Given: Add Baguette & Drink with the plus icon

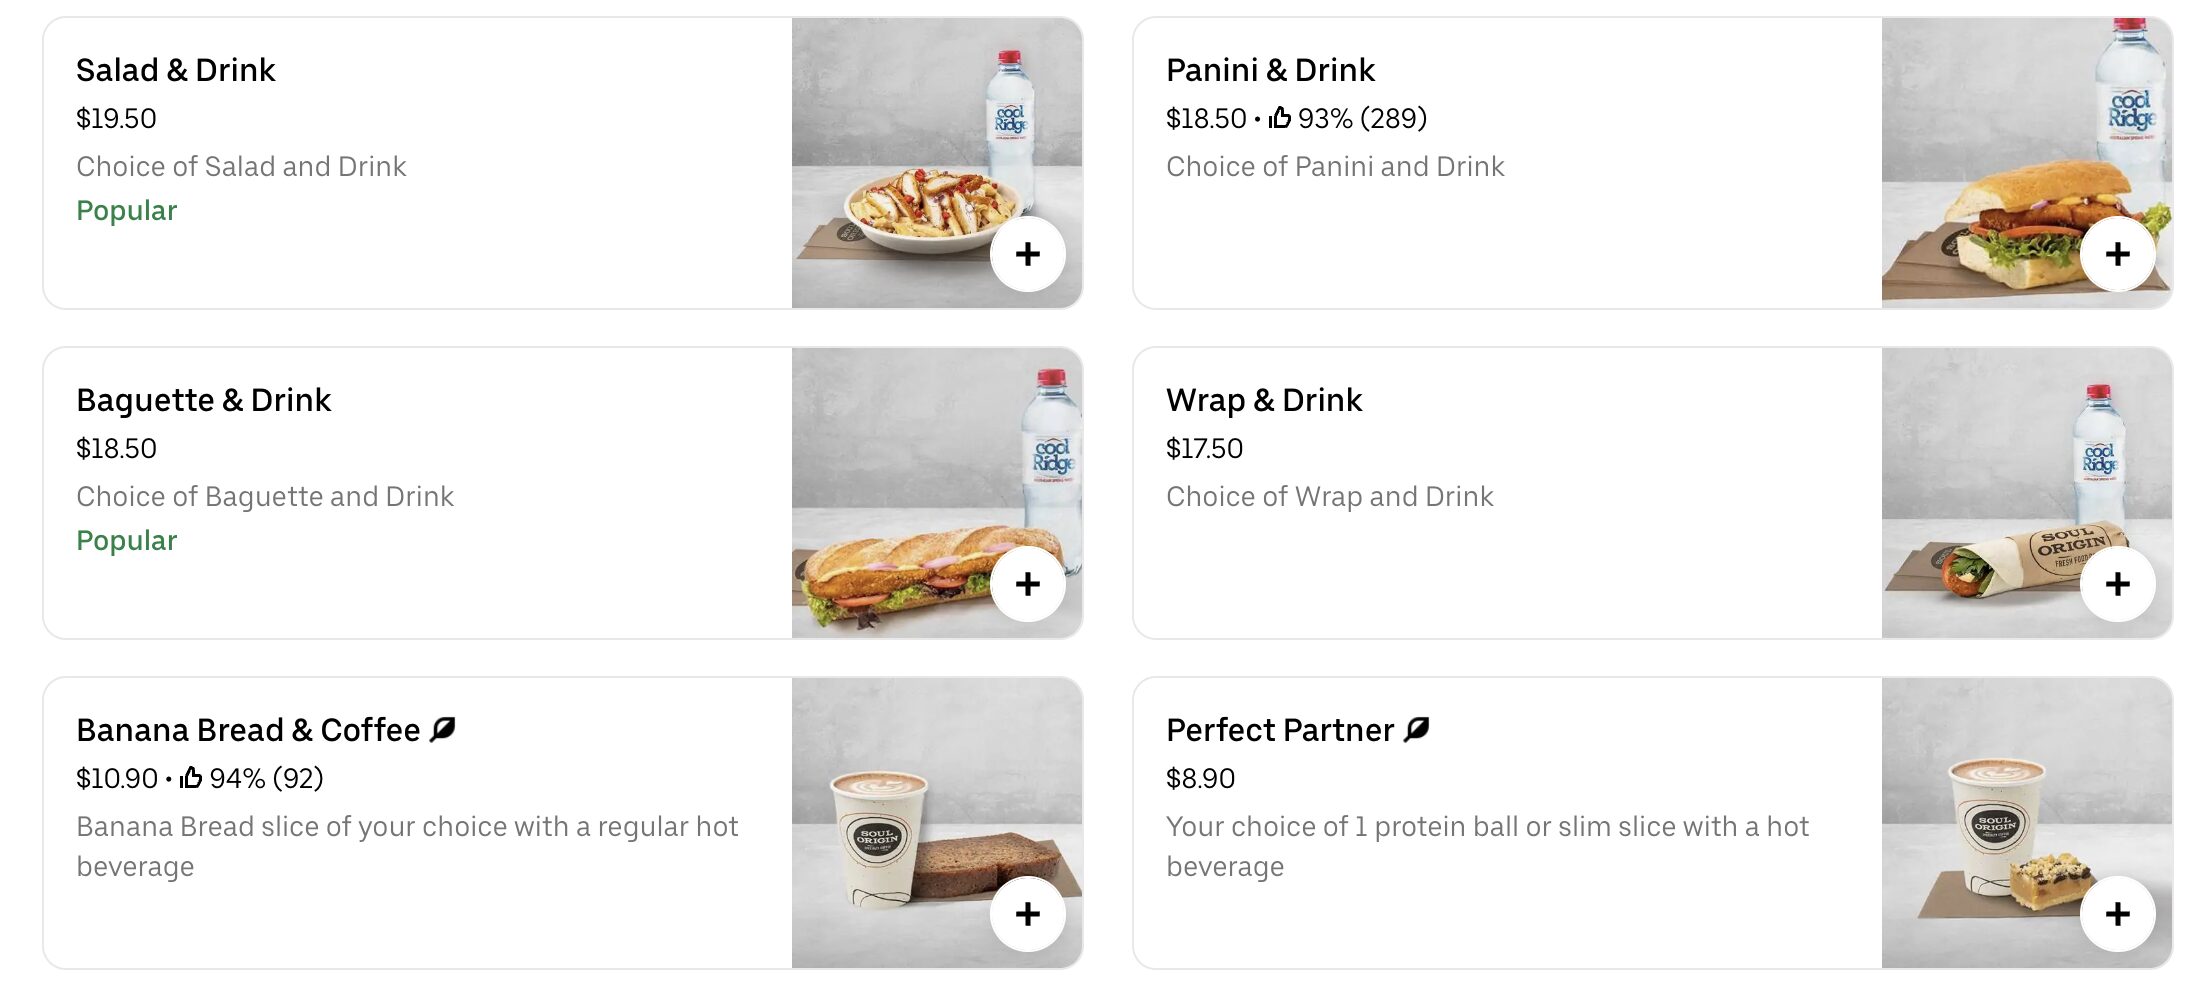Looking at the screenshot, I should [1028, 585].
